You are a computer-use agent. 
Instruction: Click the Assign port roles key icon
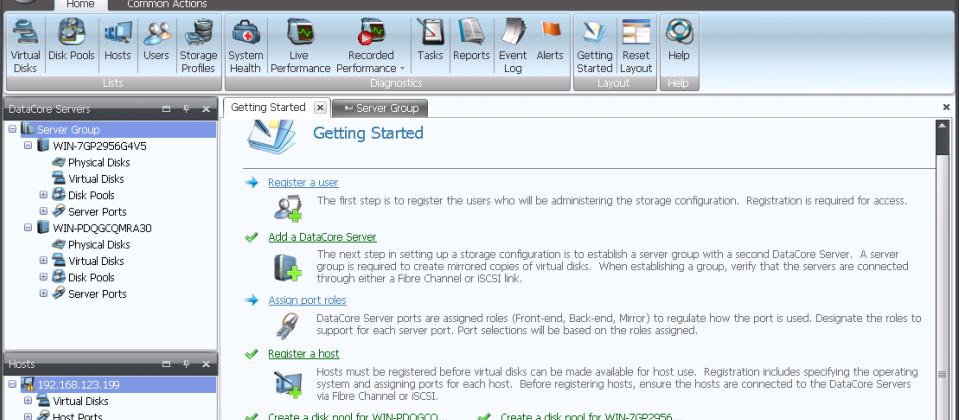pyautogui.click(x=287, y=326)
